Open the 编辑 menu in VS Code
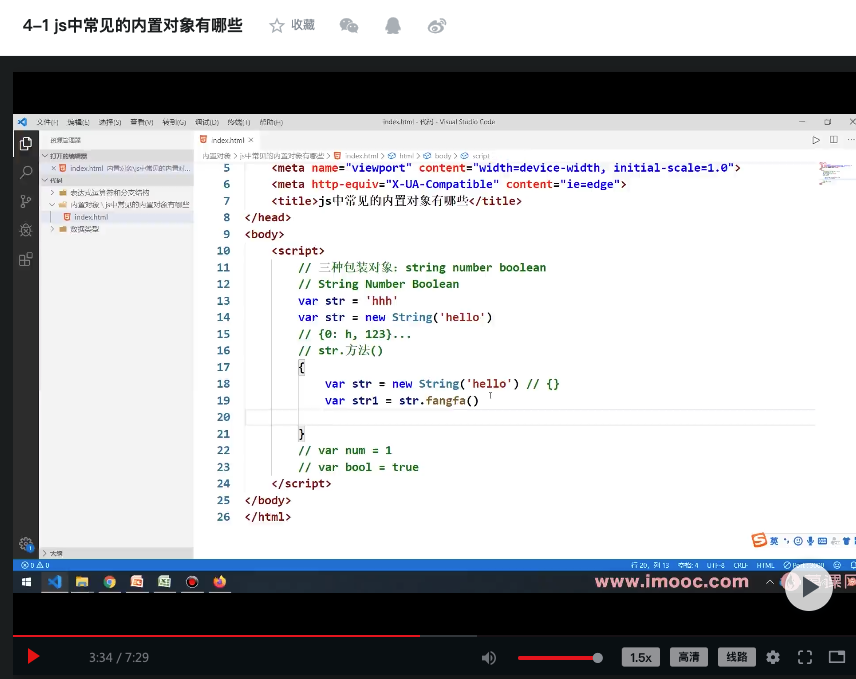The height and width of the screenshot is (679, 856). click(x=79, y=122)
